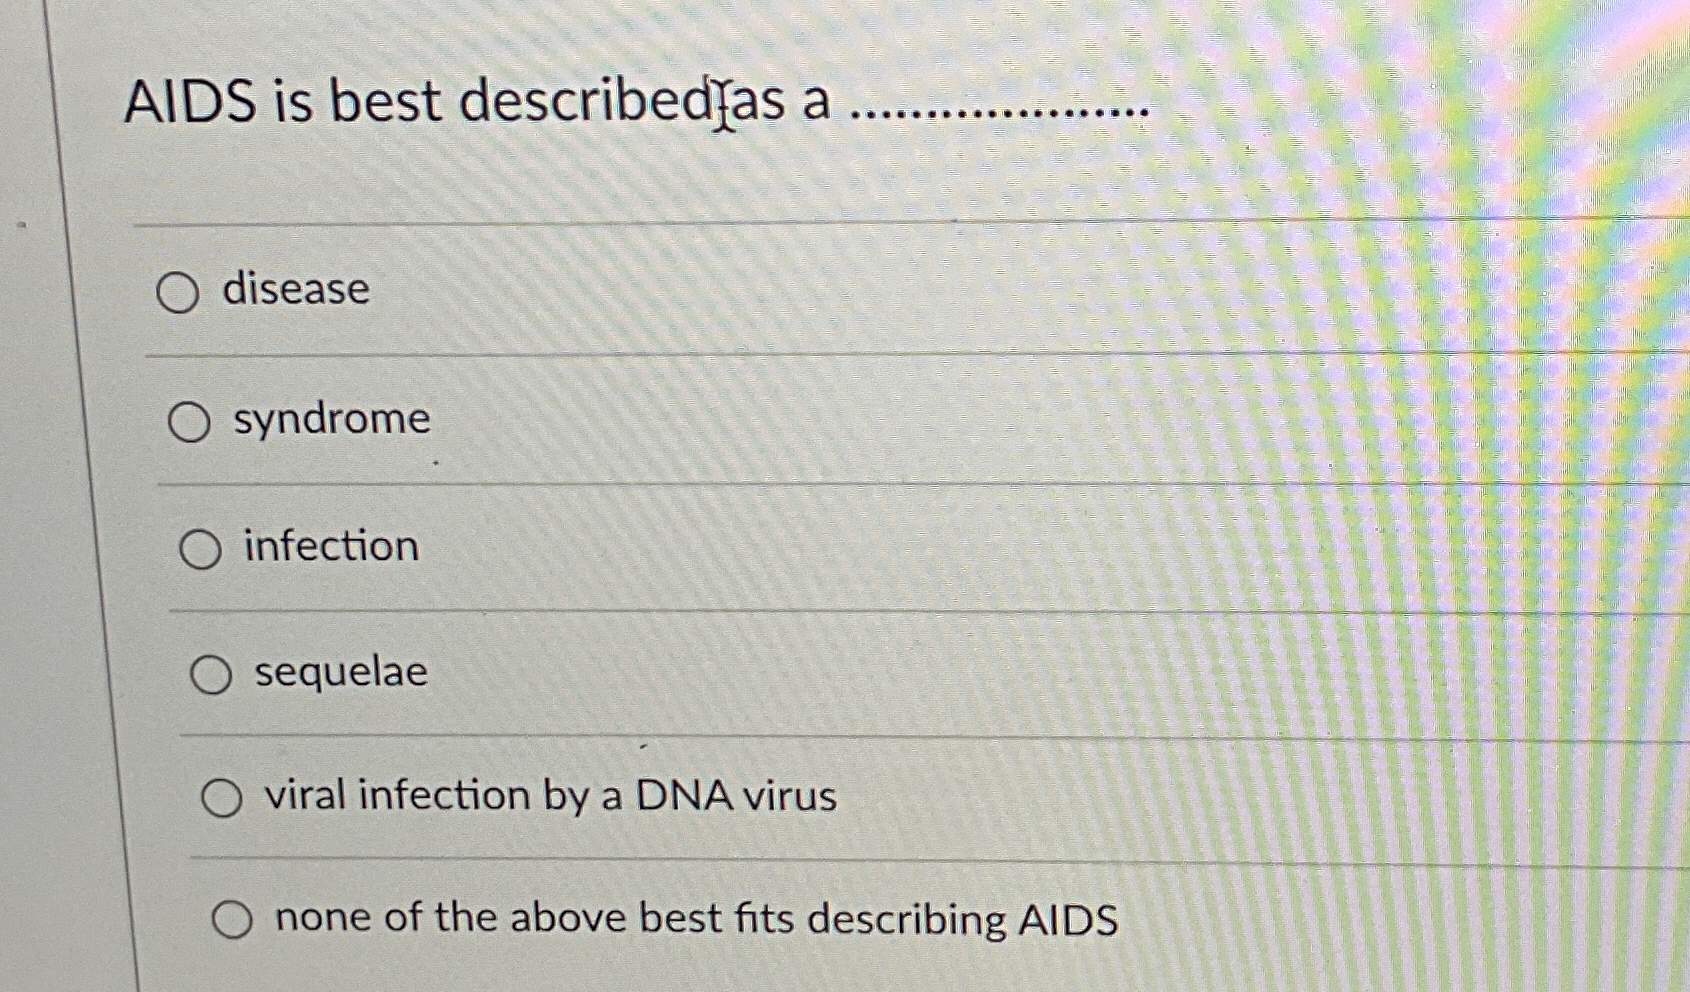
Task: Select the 'infection' radio button
Action: point(201,549)
